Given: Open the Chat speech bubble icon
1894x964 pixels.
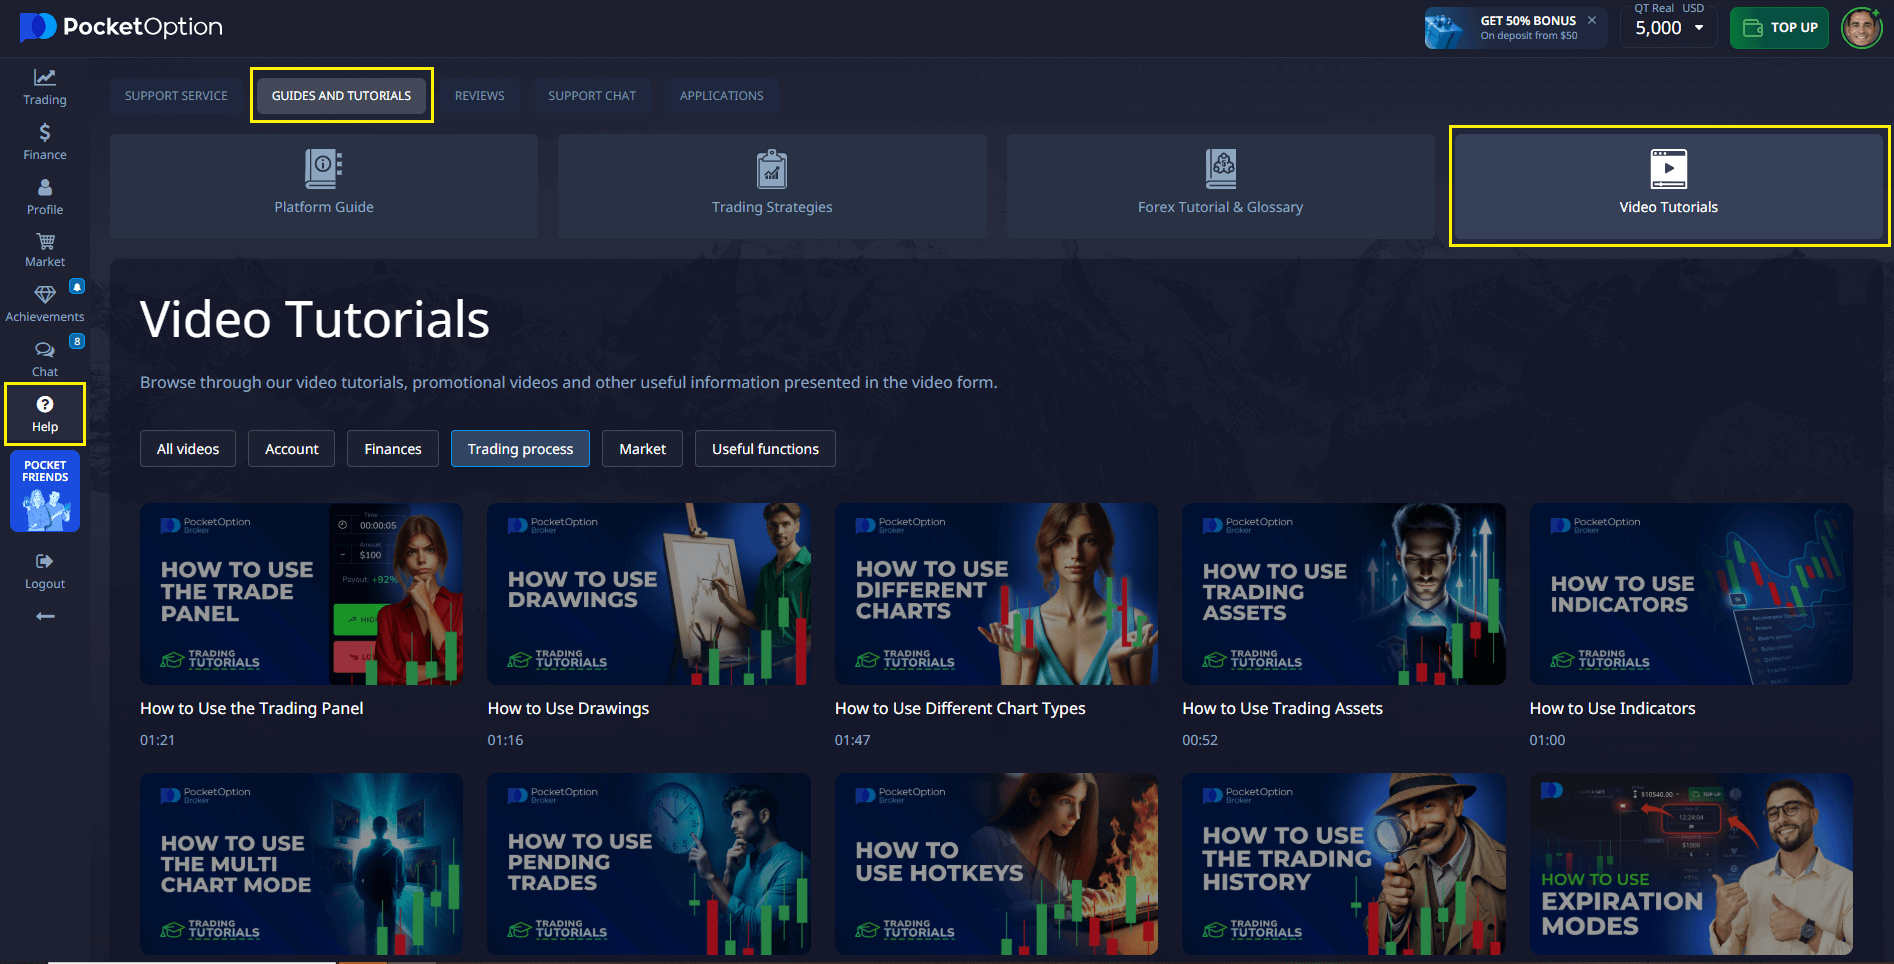Looking at the screenshot, I should click(x=45, y=351).
